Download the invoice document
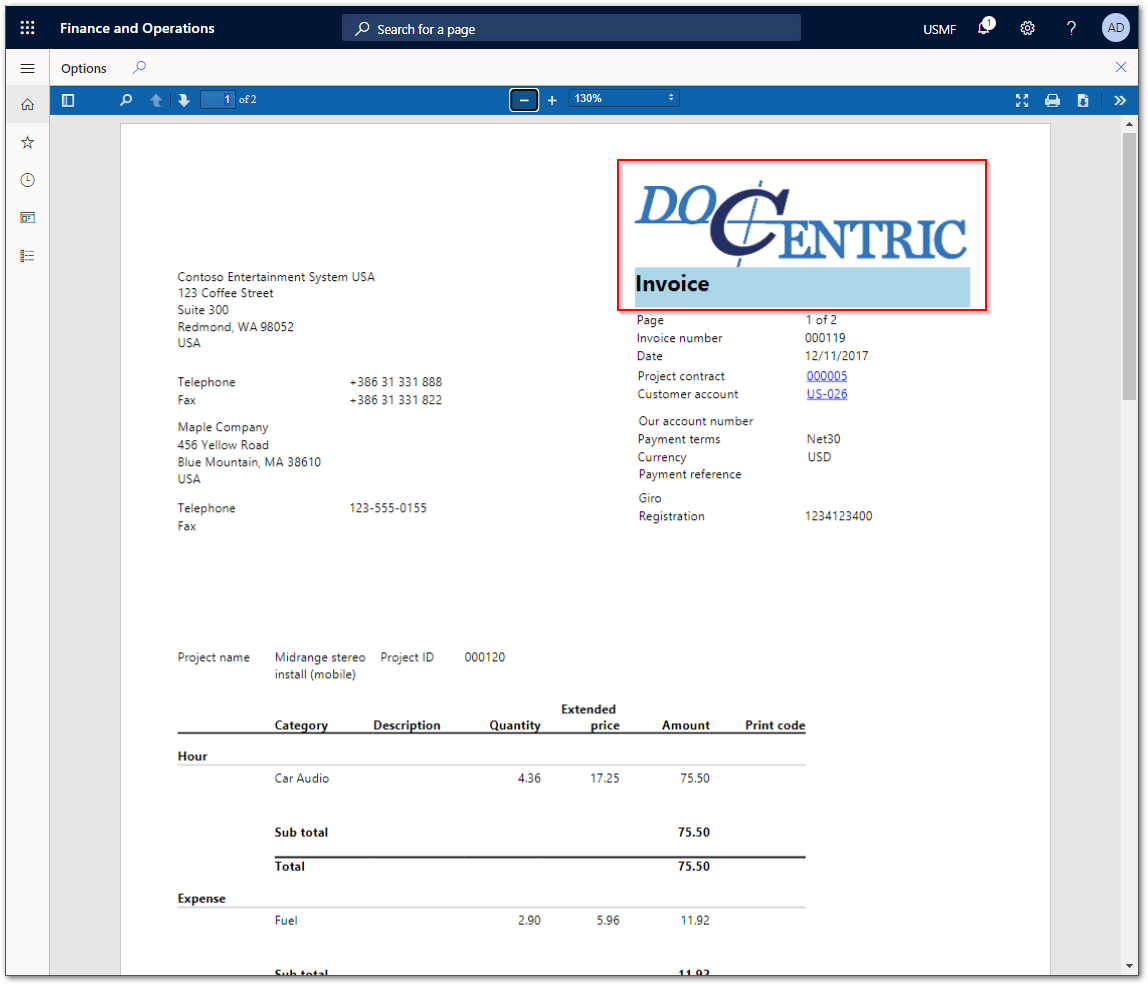 (x=1083, y=100)
